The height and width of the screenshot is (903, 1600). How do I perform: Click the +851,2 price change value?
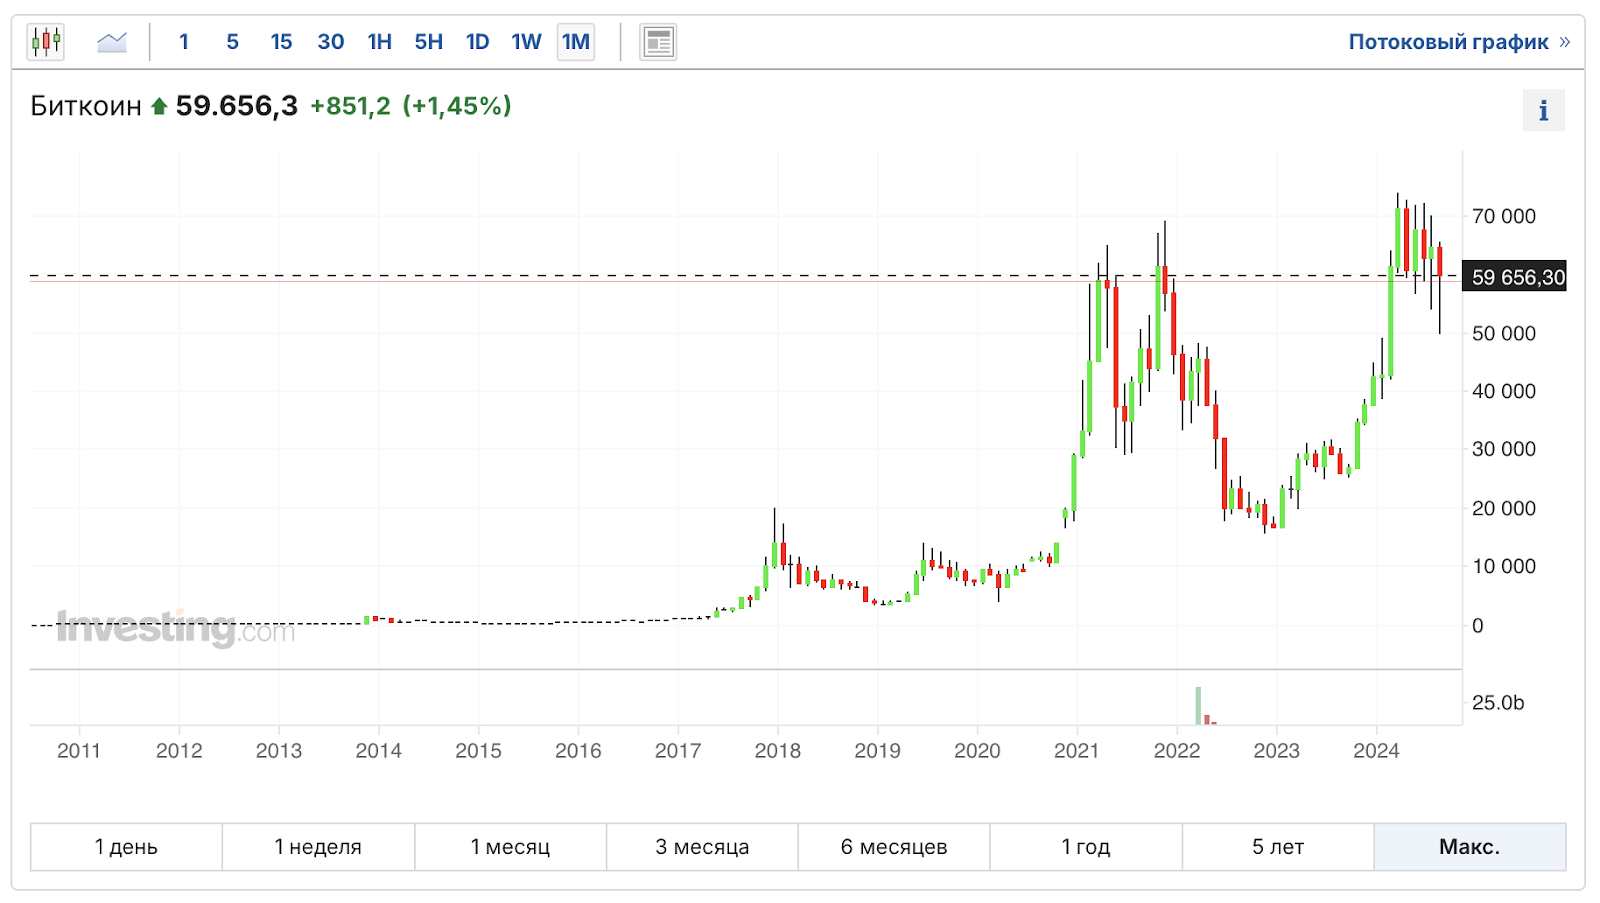point(350,106)
